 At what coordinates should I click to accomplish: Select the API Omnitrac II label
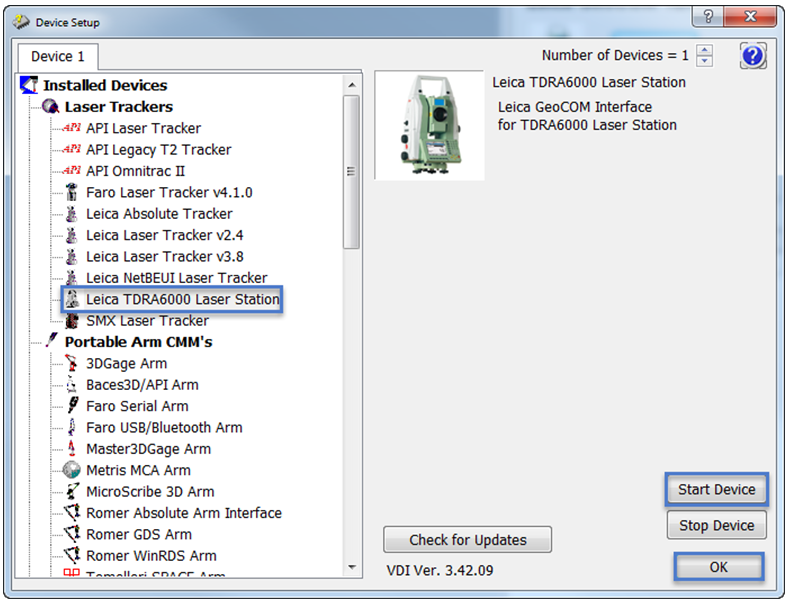pos(135,171)
